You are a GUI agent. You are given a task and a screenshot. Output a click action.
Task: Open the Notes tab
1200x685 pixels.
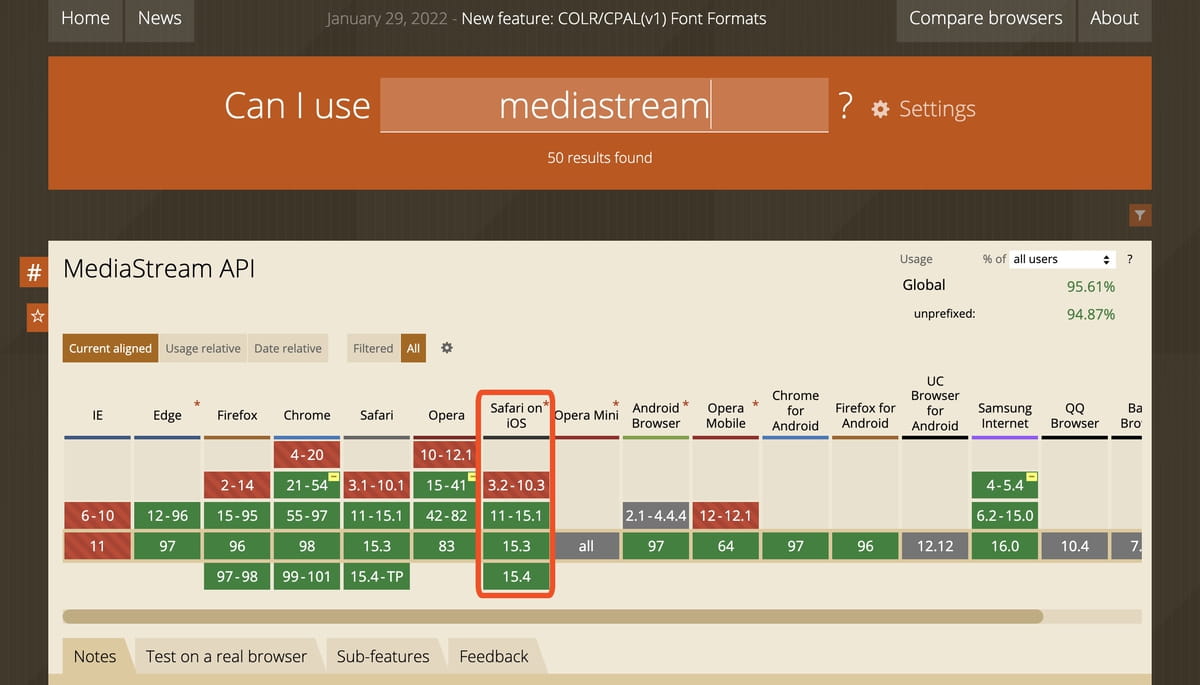tap(95, 656)
